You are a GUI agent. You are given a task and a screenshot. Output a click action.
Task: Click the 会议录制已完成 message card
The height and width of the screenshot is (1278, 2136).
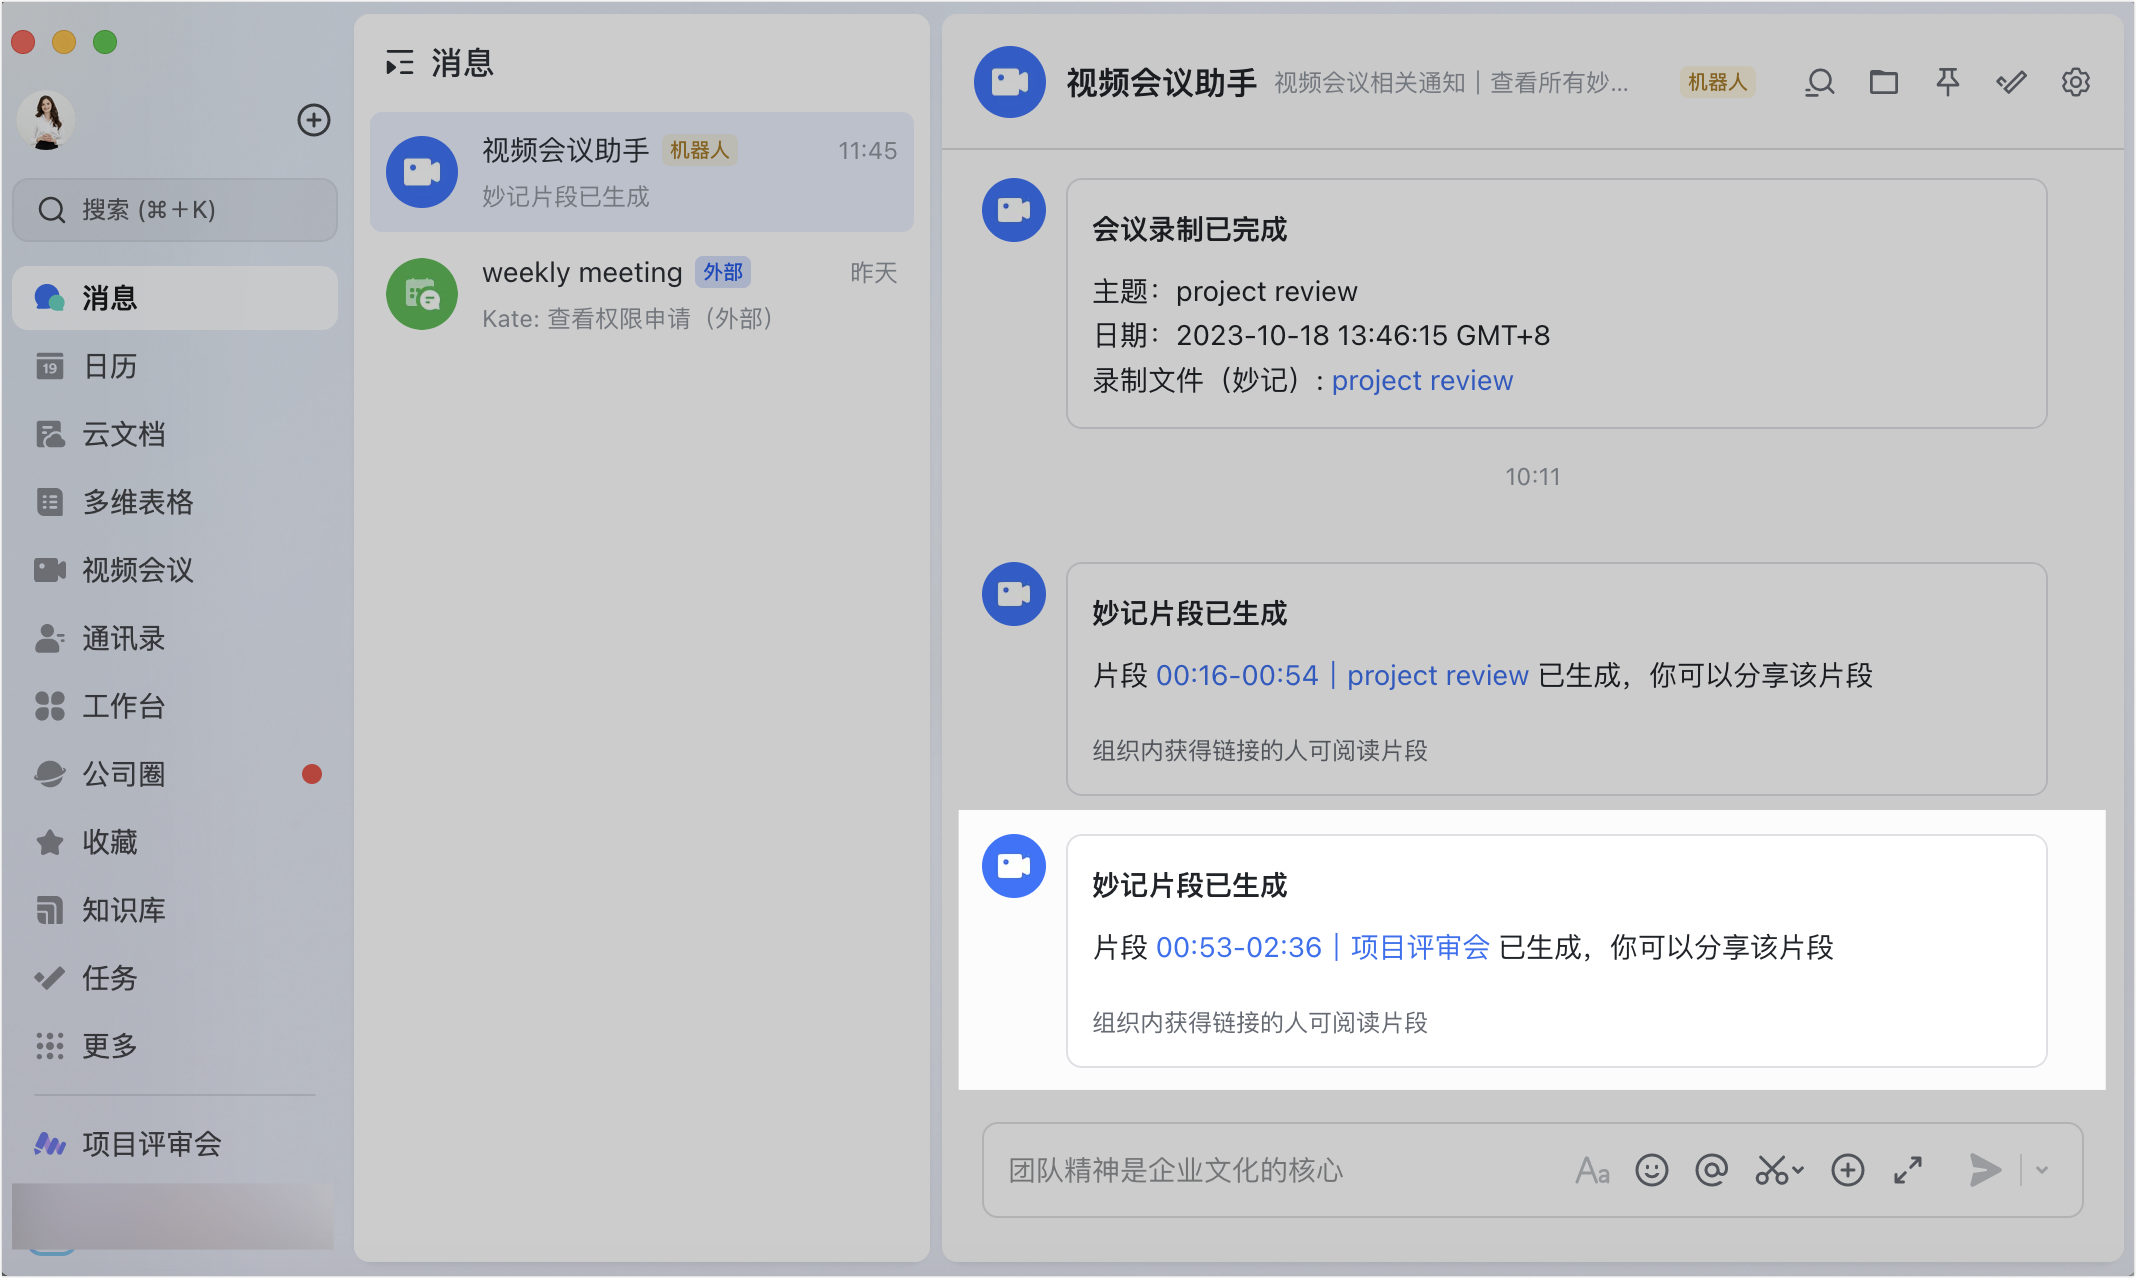[x=1557, y=304]
